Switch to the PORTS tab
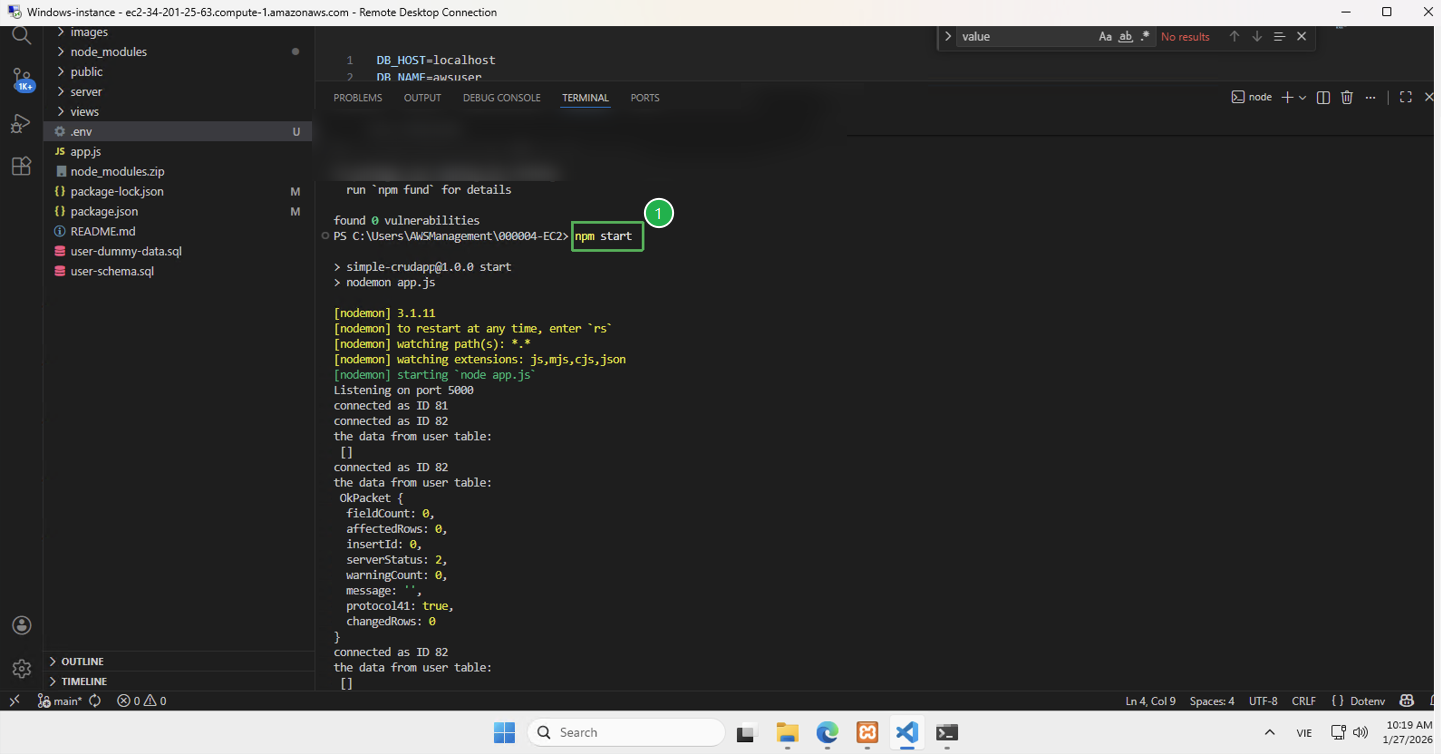Image resolution: width=1441 pixels, height=754 pixels. pyautogui.click(x=644, y=97)
